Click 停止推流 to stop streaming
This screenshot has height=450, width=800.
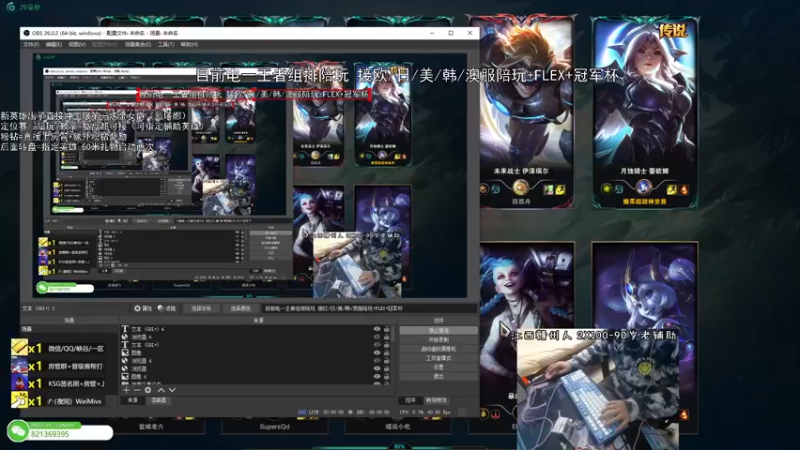[x=439, y=331]
